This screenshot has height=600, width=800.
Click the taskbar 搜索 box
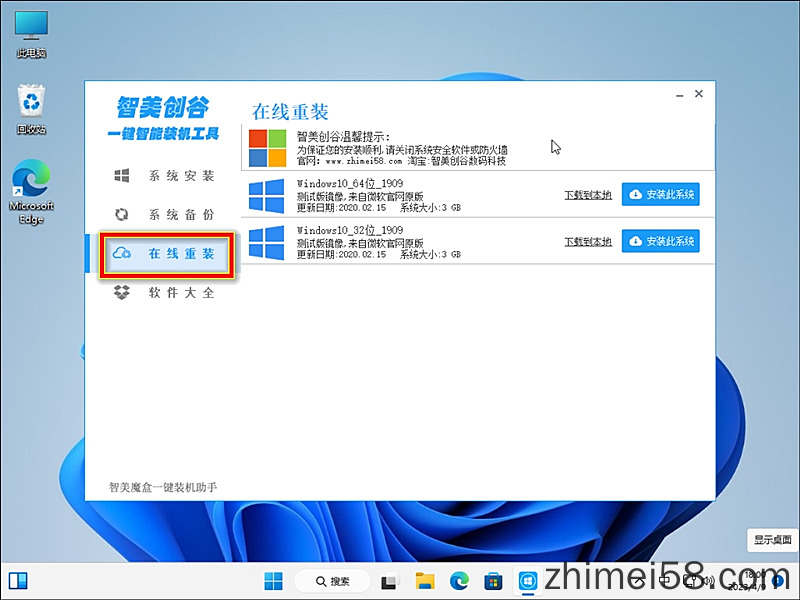click(x=332, y=581)
